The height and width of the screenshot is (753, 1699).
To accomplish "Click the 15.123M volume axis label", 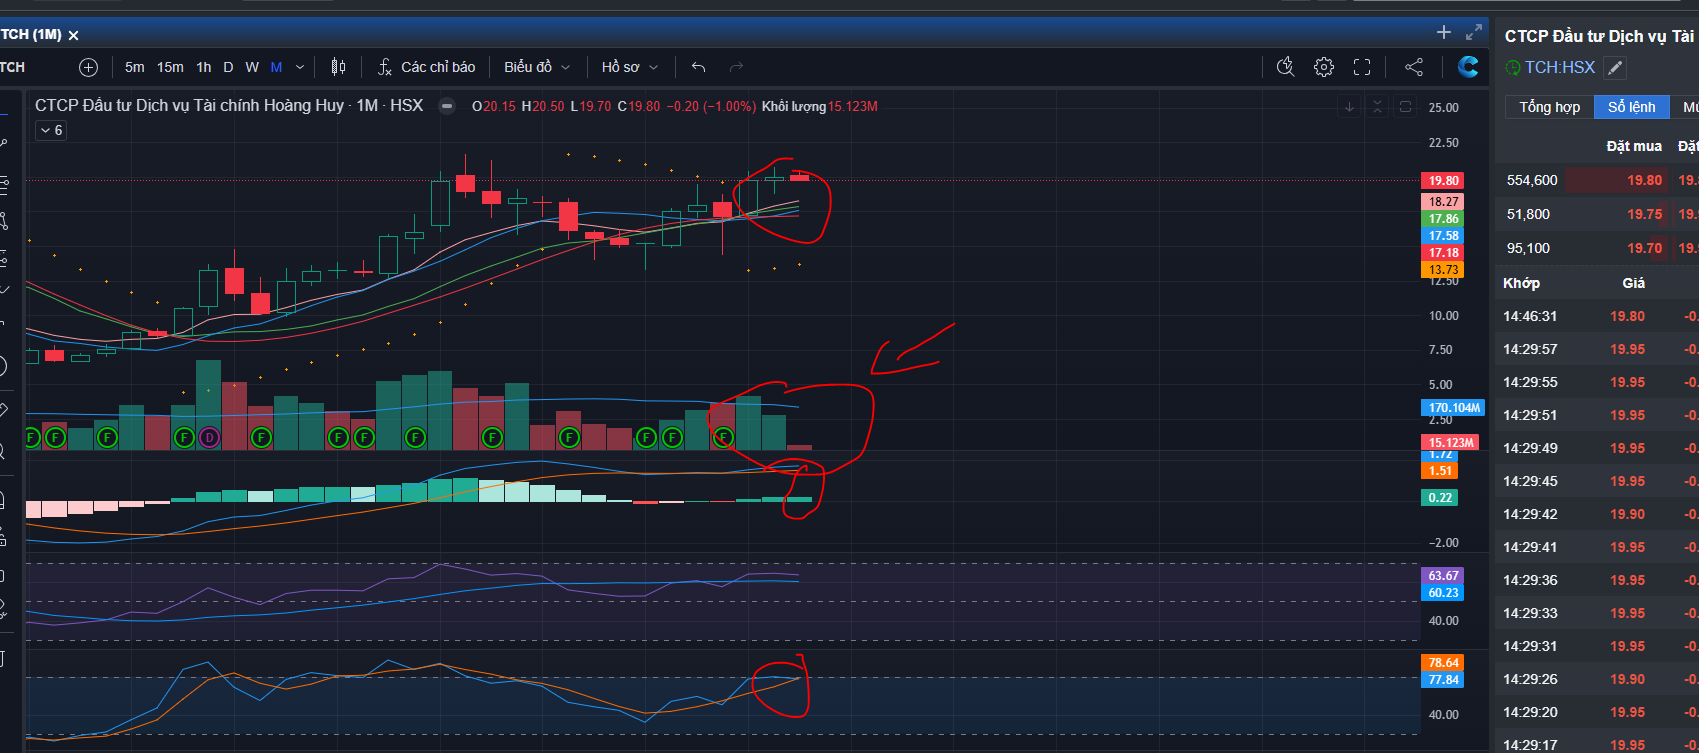I will click(1450, 443).
